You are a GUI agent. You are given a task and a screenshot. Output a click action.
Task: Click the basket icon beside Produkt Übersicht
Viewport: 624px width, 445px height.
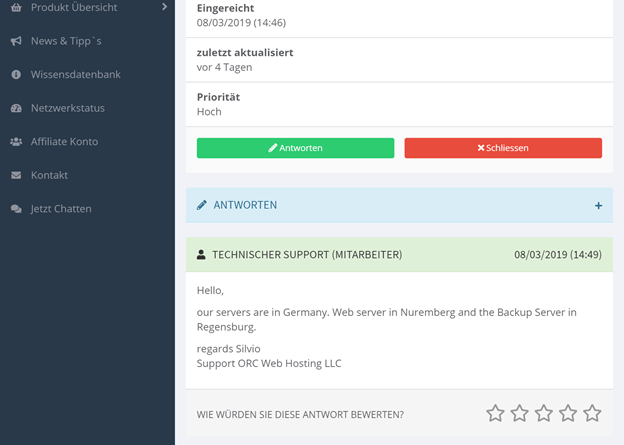click(16, 7)
